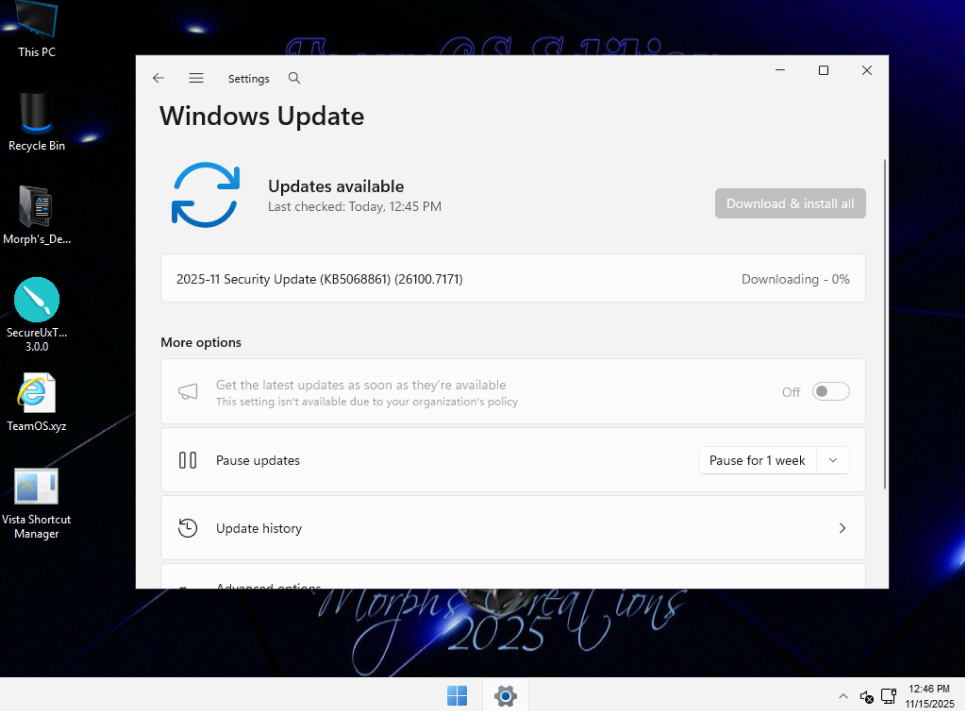Open This PC desktop icon

[37, 22]
